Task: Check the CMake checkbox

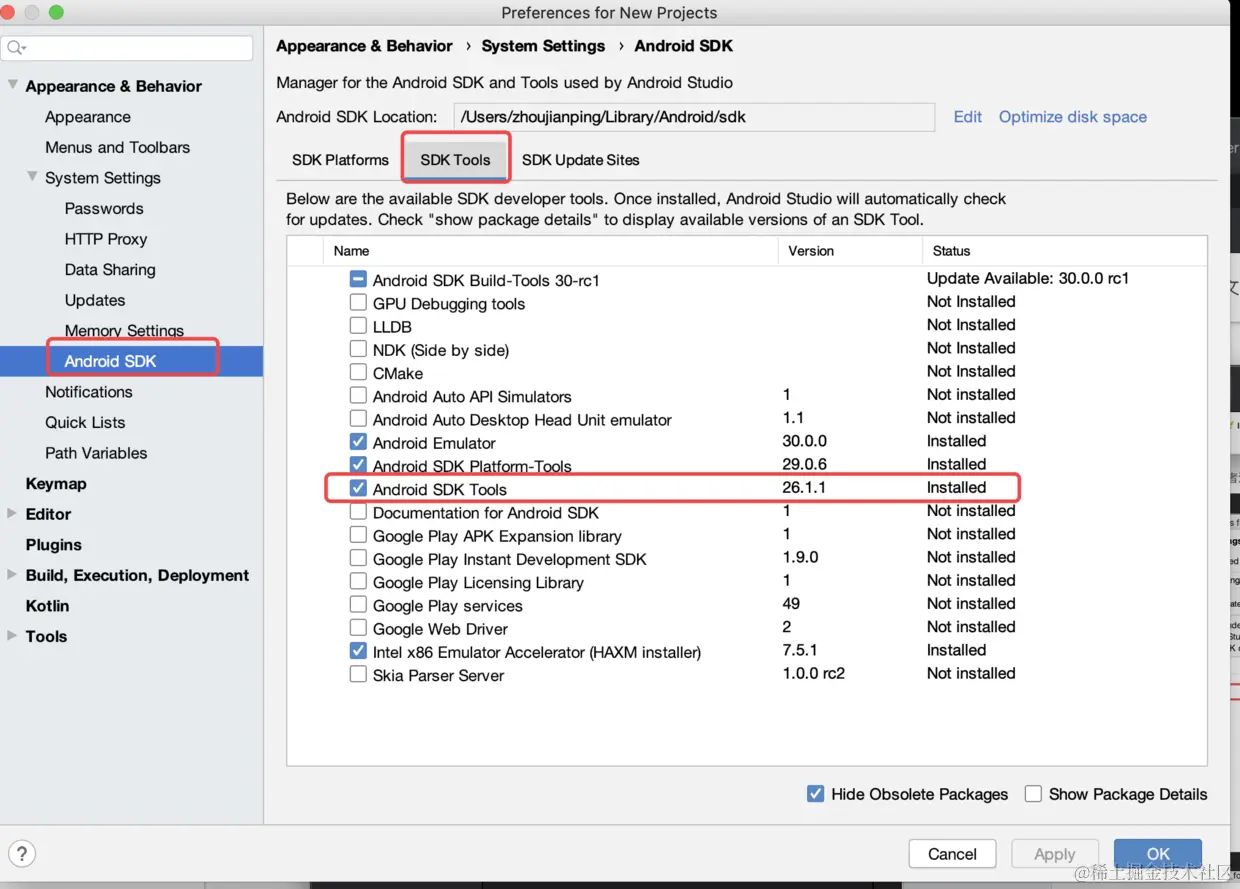Action: point(358,372)
